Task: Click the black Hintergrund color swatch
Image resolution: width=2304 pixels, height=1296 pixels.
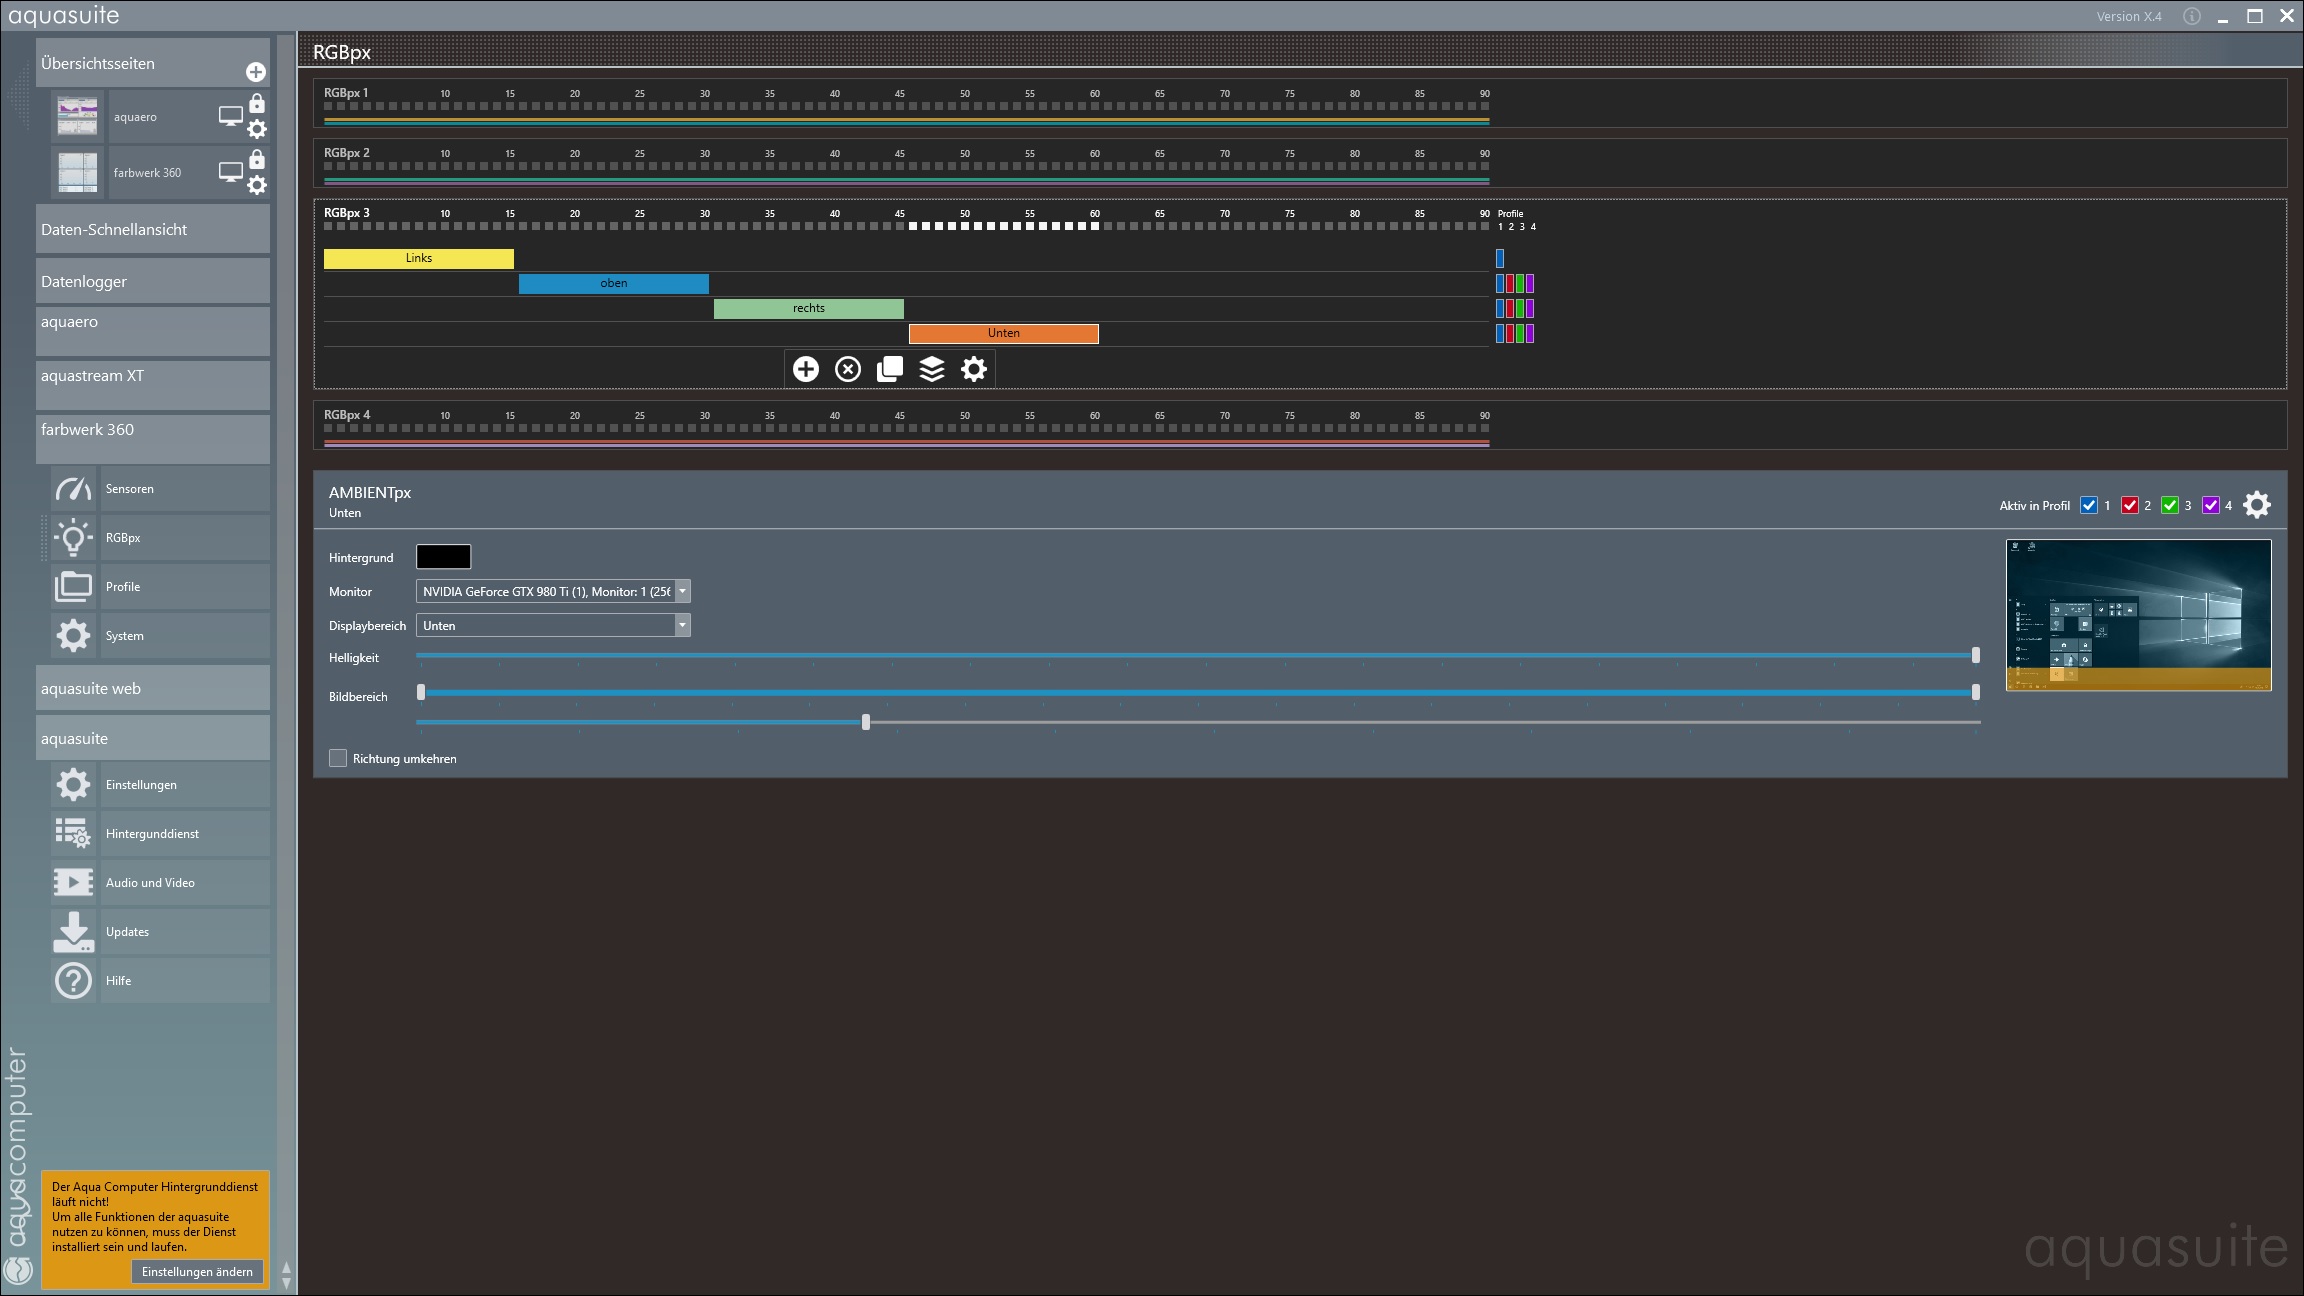Action: pos(443,557)
